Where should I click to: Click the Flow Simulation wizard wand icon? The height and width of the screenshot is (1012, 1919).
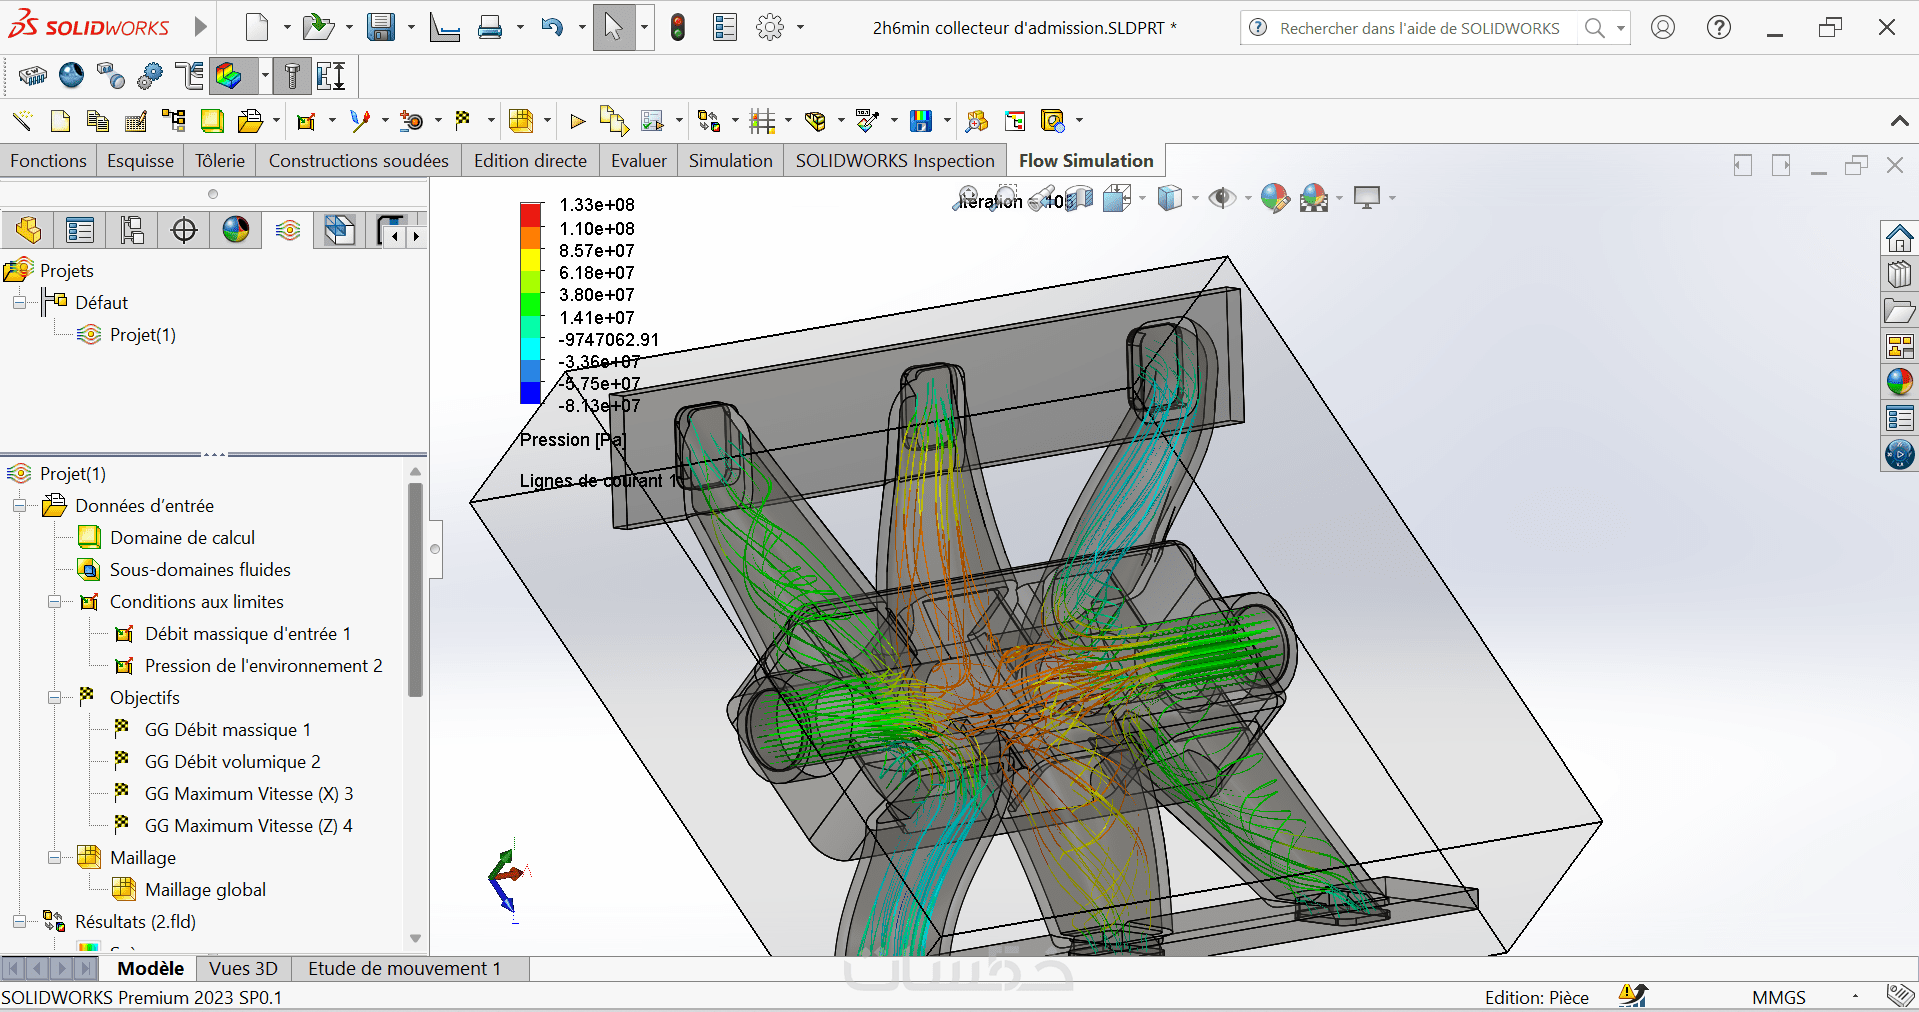22,121
